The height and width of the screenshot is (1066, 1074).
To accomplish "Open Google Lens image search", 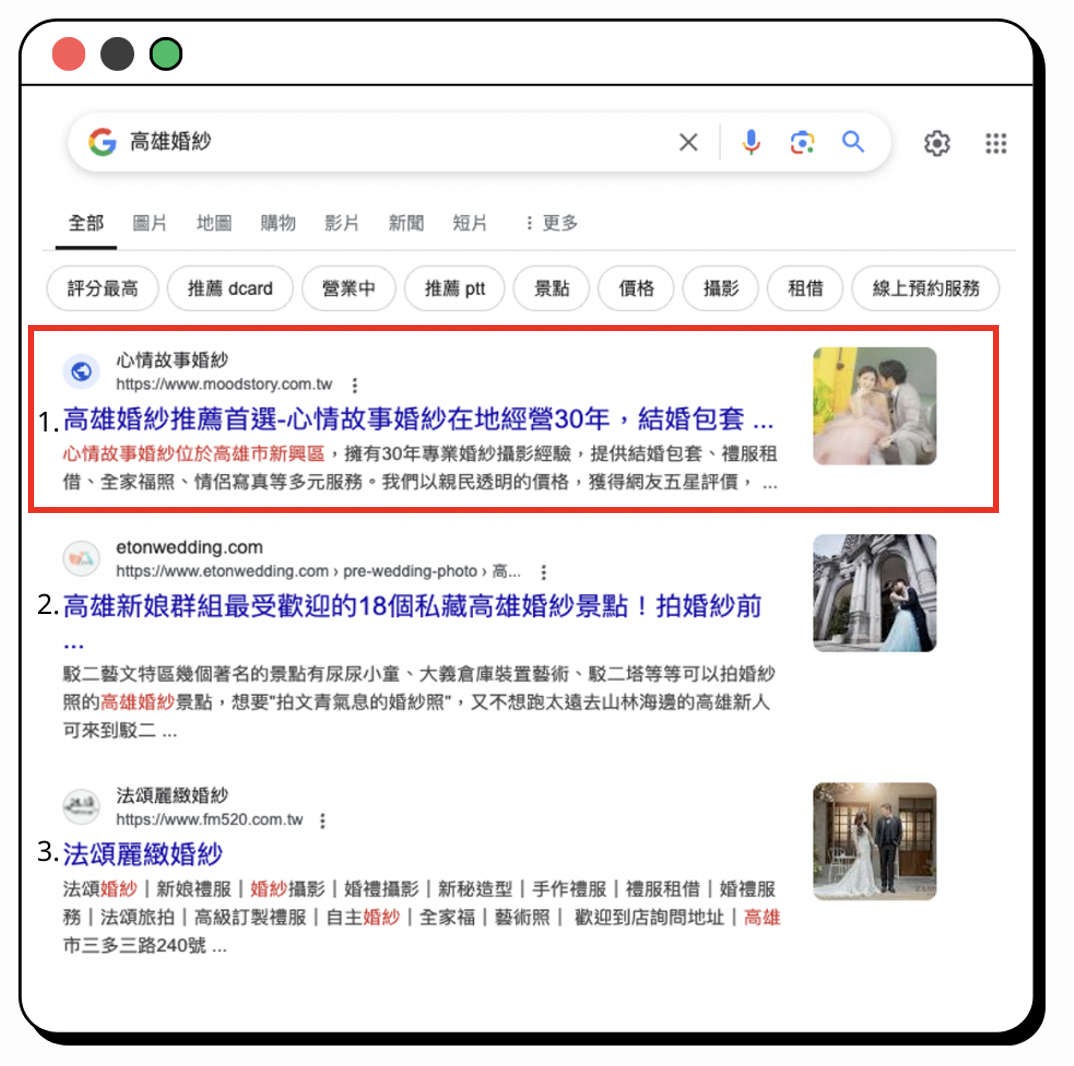I will coord(801,143).
